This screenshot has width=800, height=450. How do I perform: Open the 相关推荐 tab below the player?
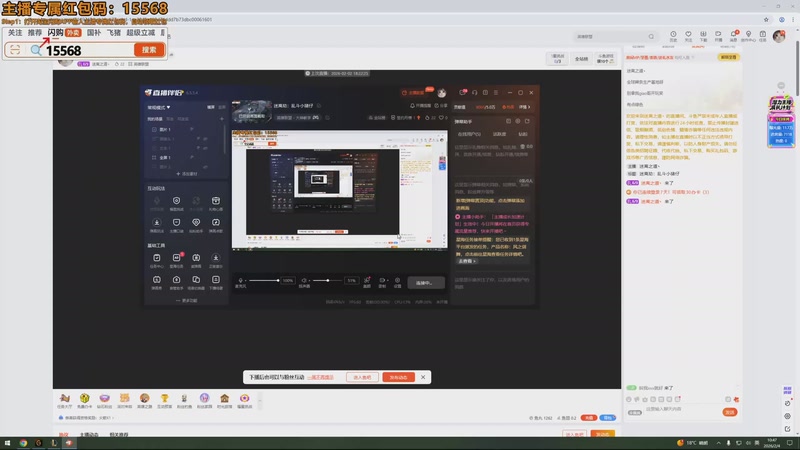tap(119, 435)
